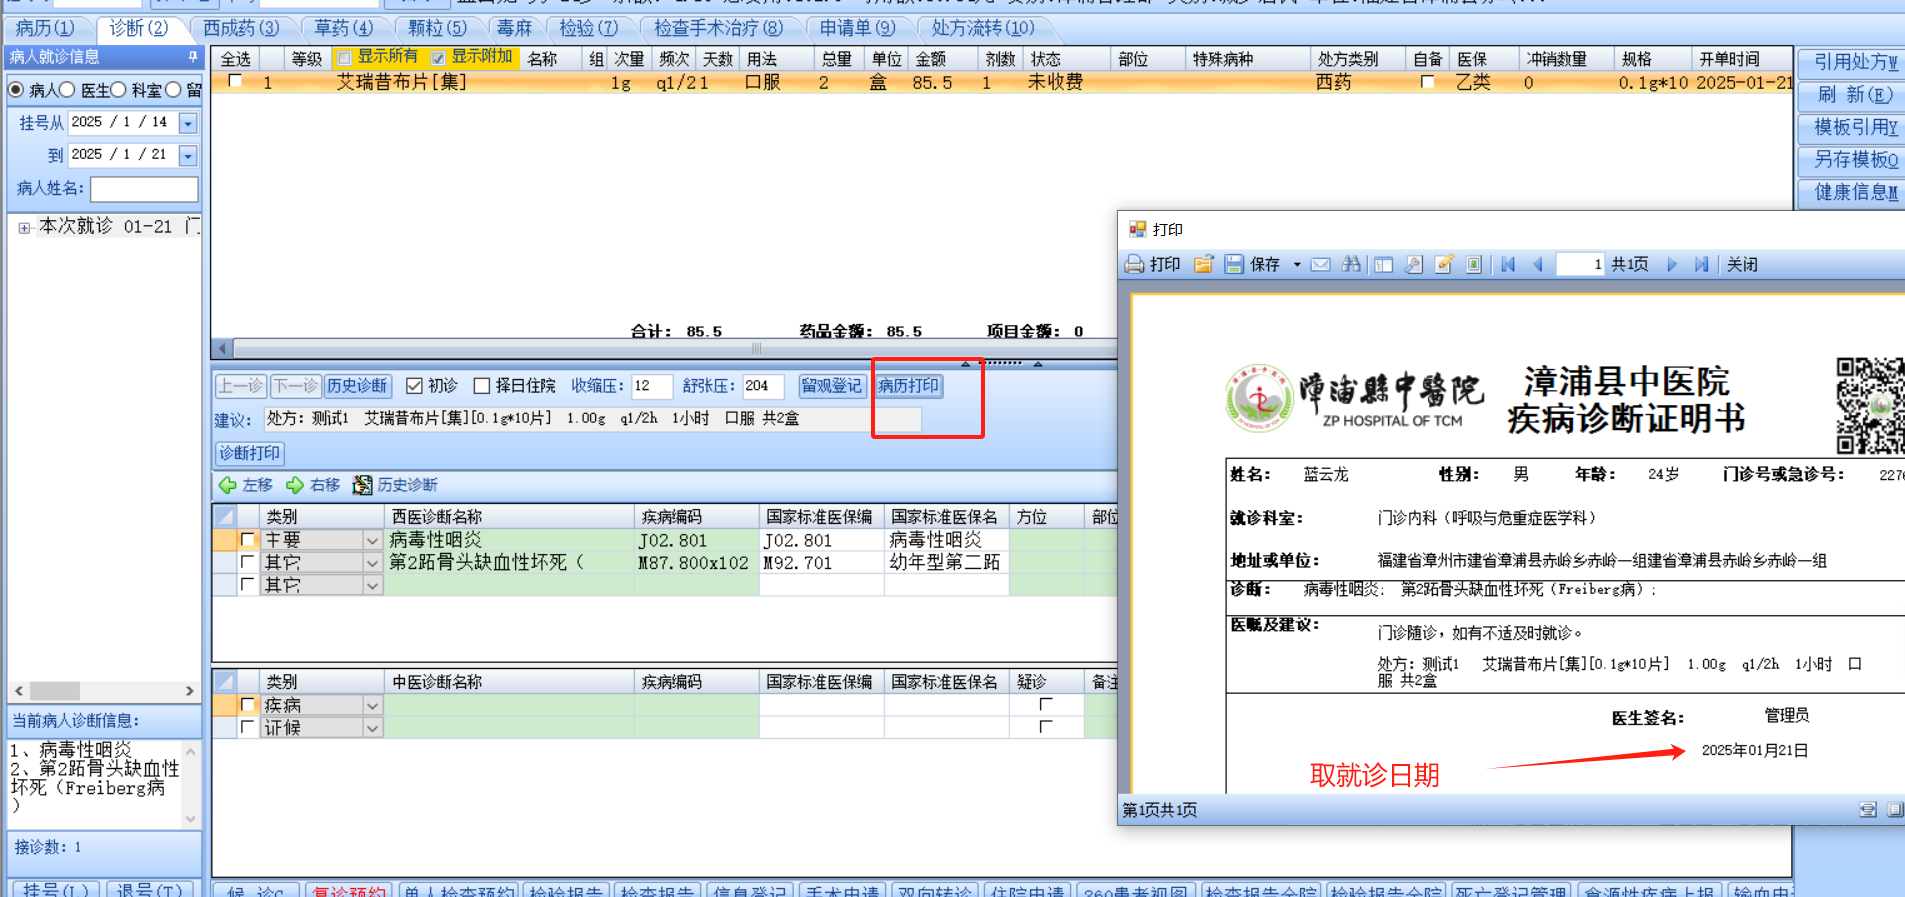Click the 历史诊断 button beside 下一诊
The height and width of the screenshot is (897, 1905).
[x=357, y=386]
